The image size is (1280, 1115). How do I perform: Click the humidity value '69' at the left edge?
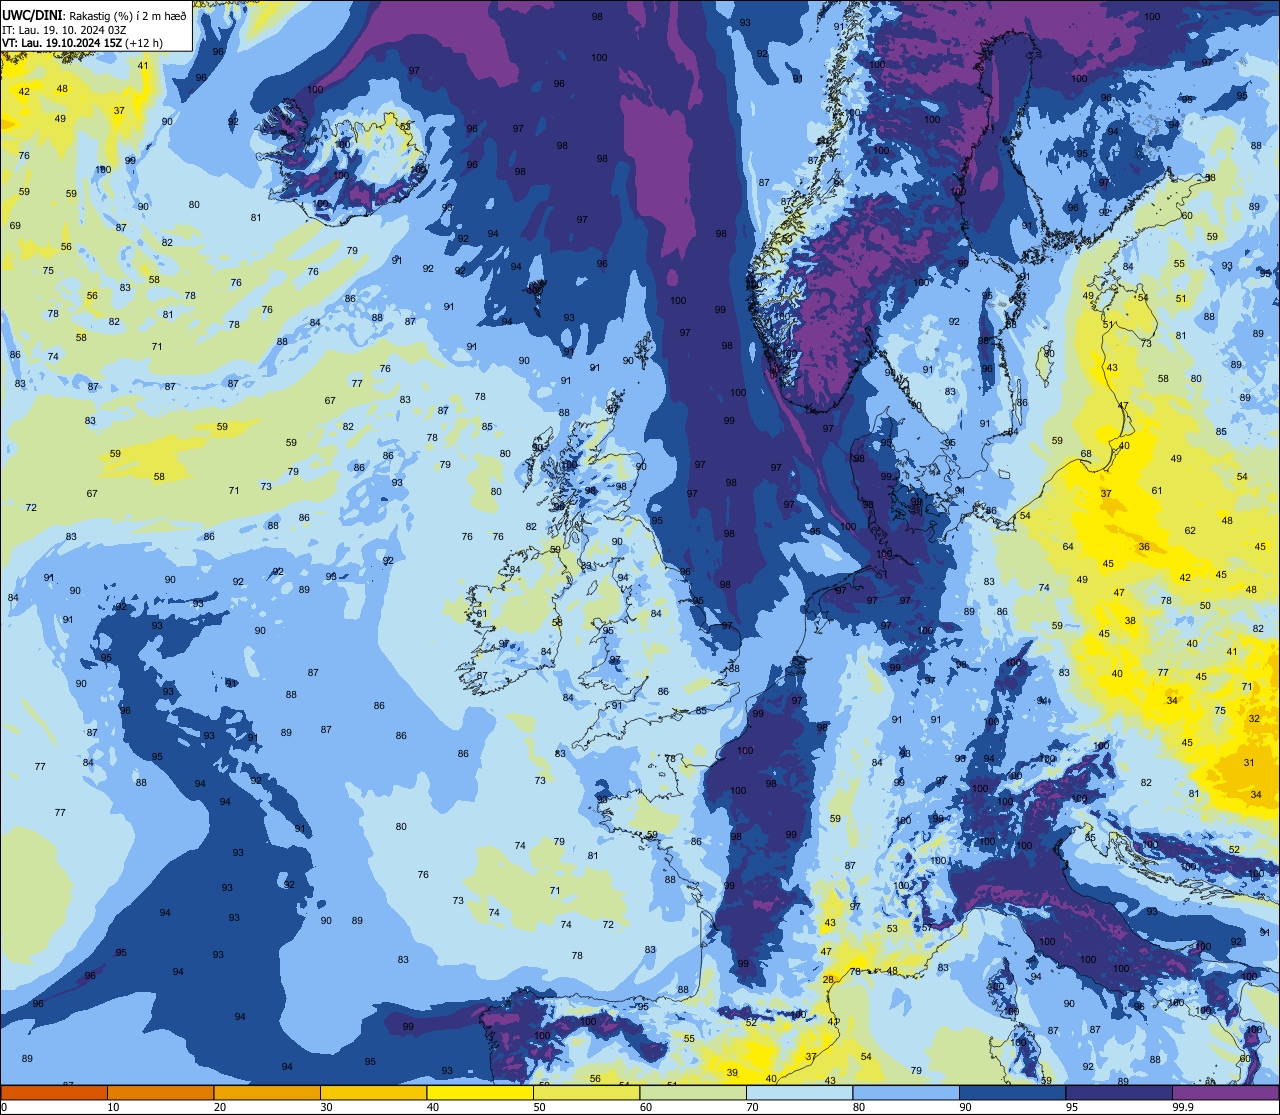click(15, 225)
